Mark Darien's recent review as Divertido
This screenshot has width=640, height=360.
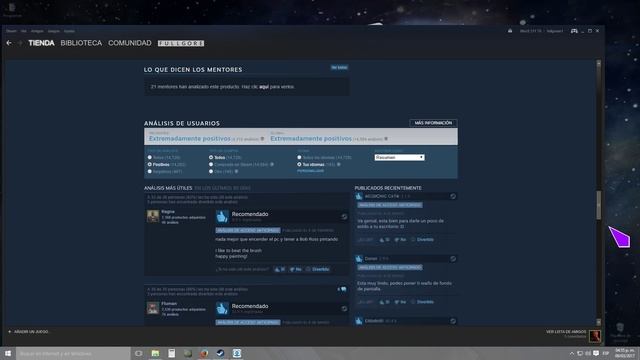coord(422,302)
